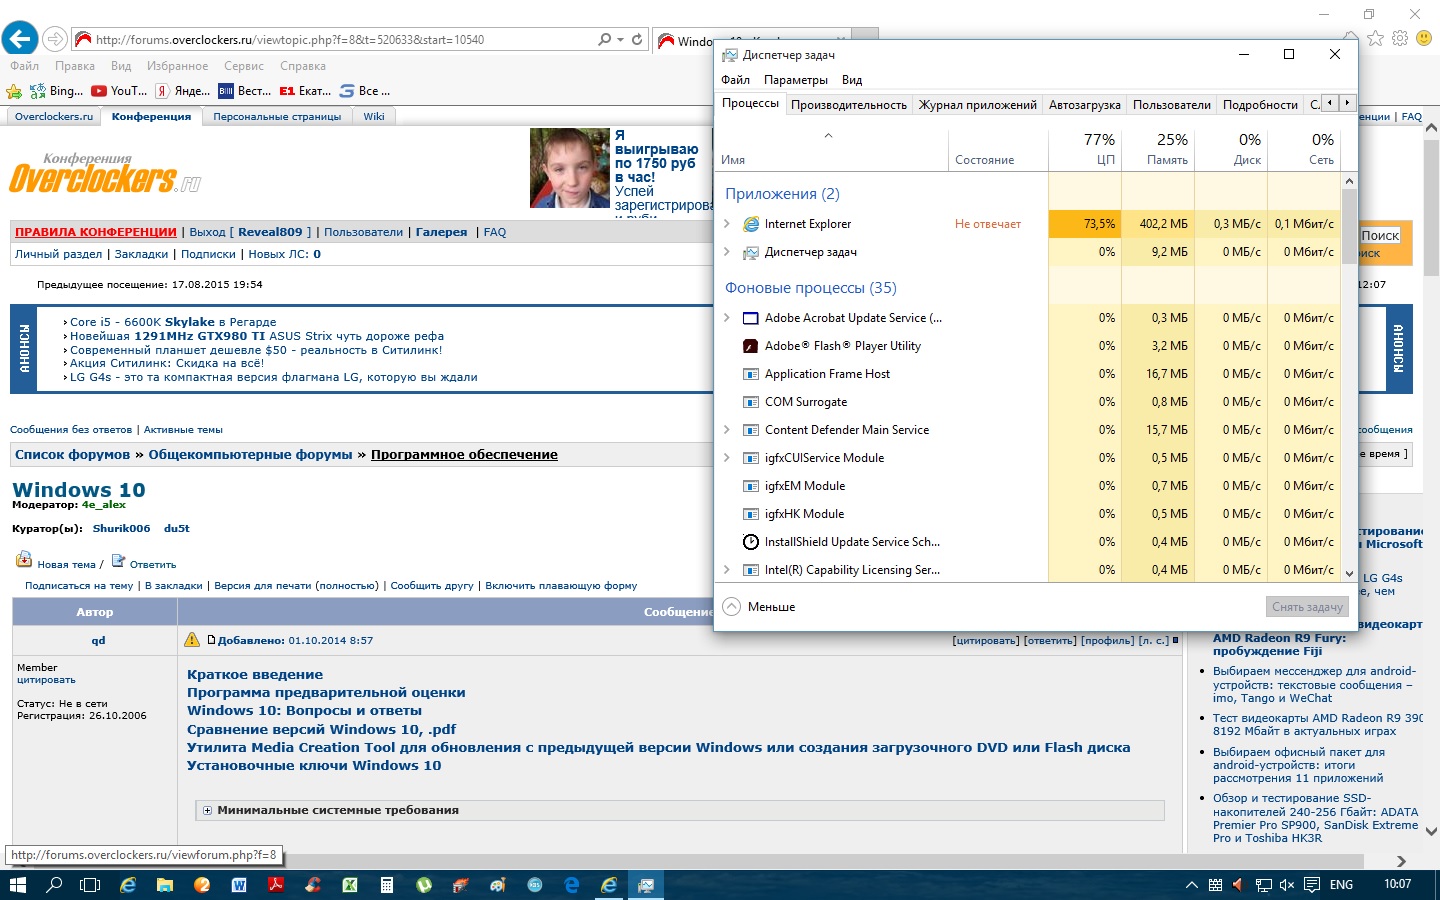Viewport: 1440px width, 900px height.
Task: Open the favorites star icon in Internet Explorer
Action: pos(1376,38)
